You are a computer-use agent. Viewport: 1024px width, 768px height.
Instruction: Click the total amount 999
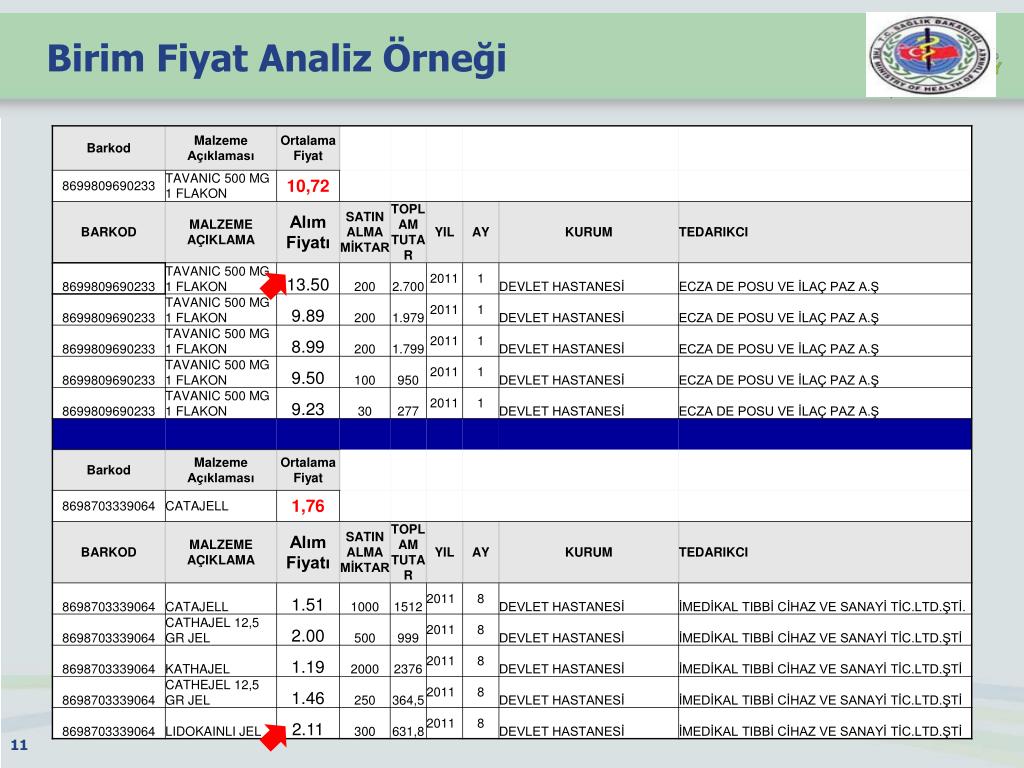pyautogui.click(x=408, y=638)
